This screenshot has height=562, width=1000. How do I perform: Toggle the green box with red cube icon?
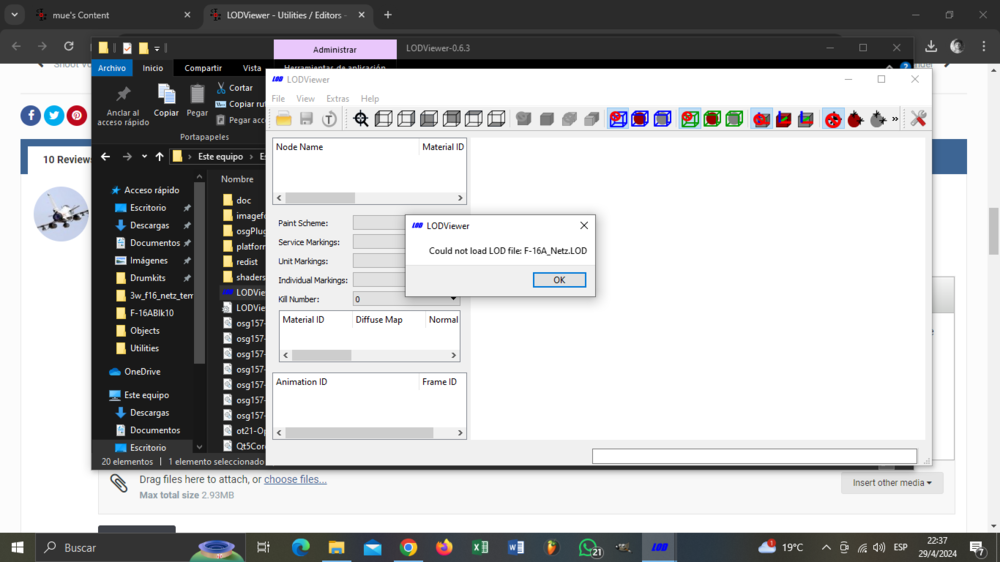tap(712, 119)
